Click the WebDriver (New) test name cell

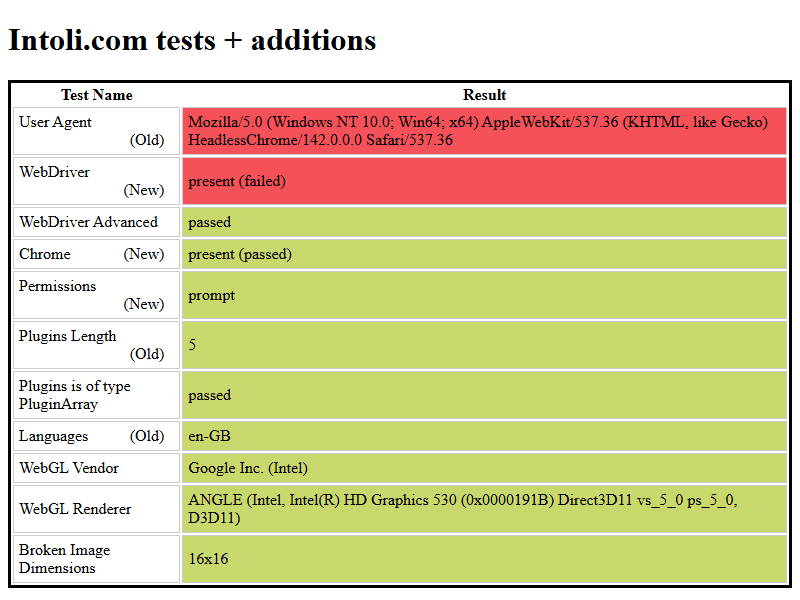tap(96, 181)
